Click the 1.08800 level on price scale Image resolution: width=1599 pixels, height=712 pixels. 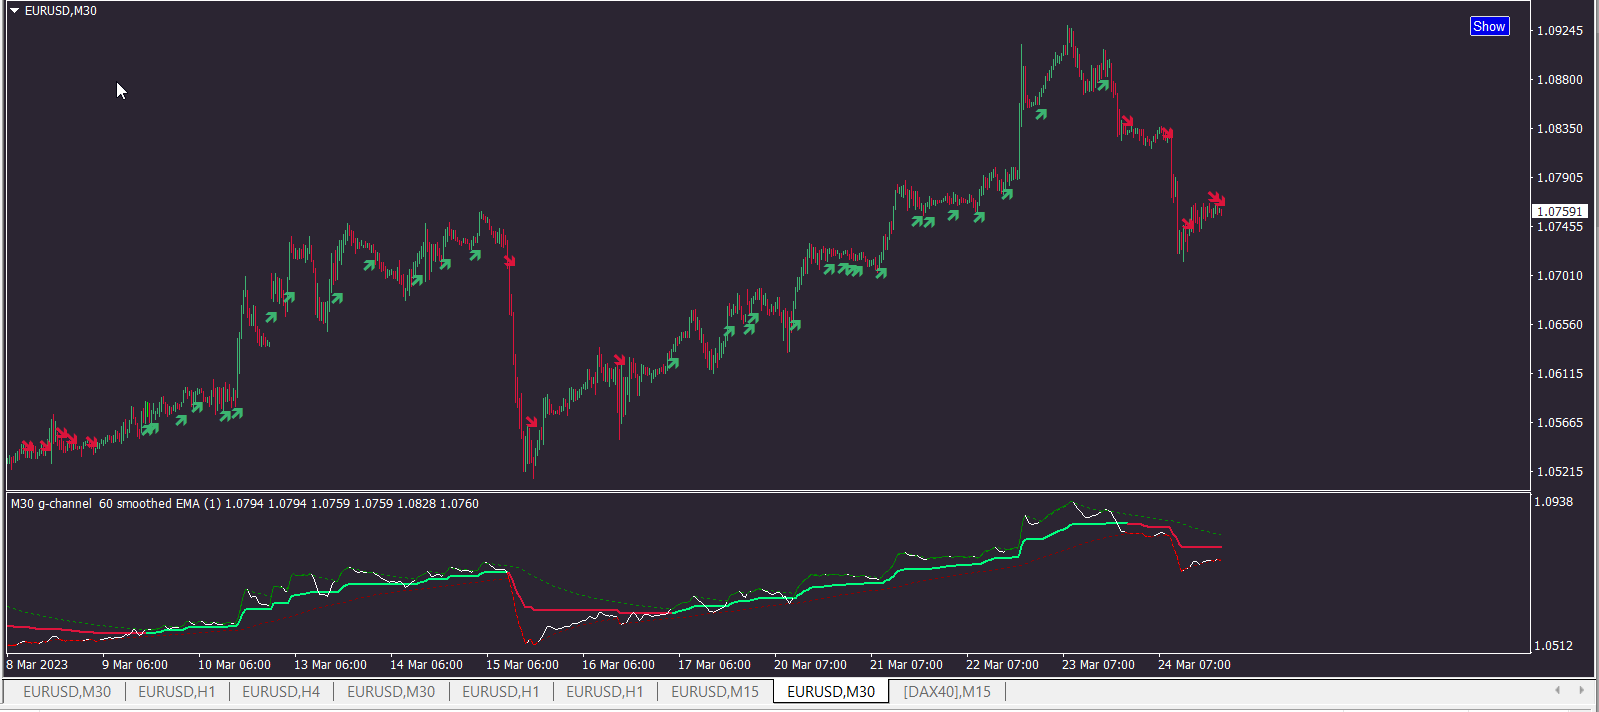[x=1560, y=80]
